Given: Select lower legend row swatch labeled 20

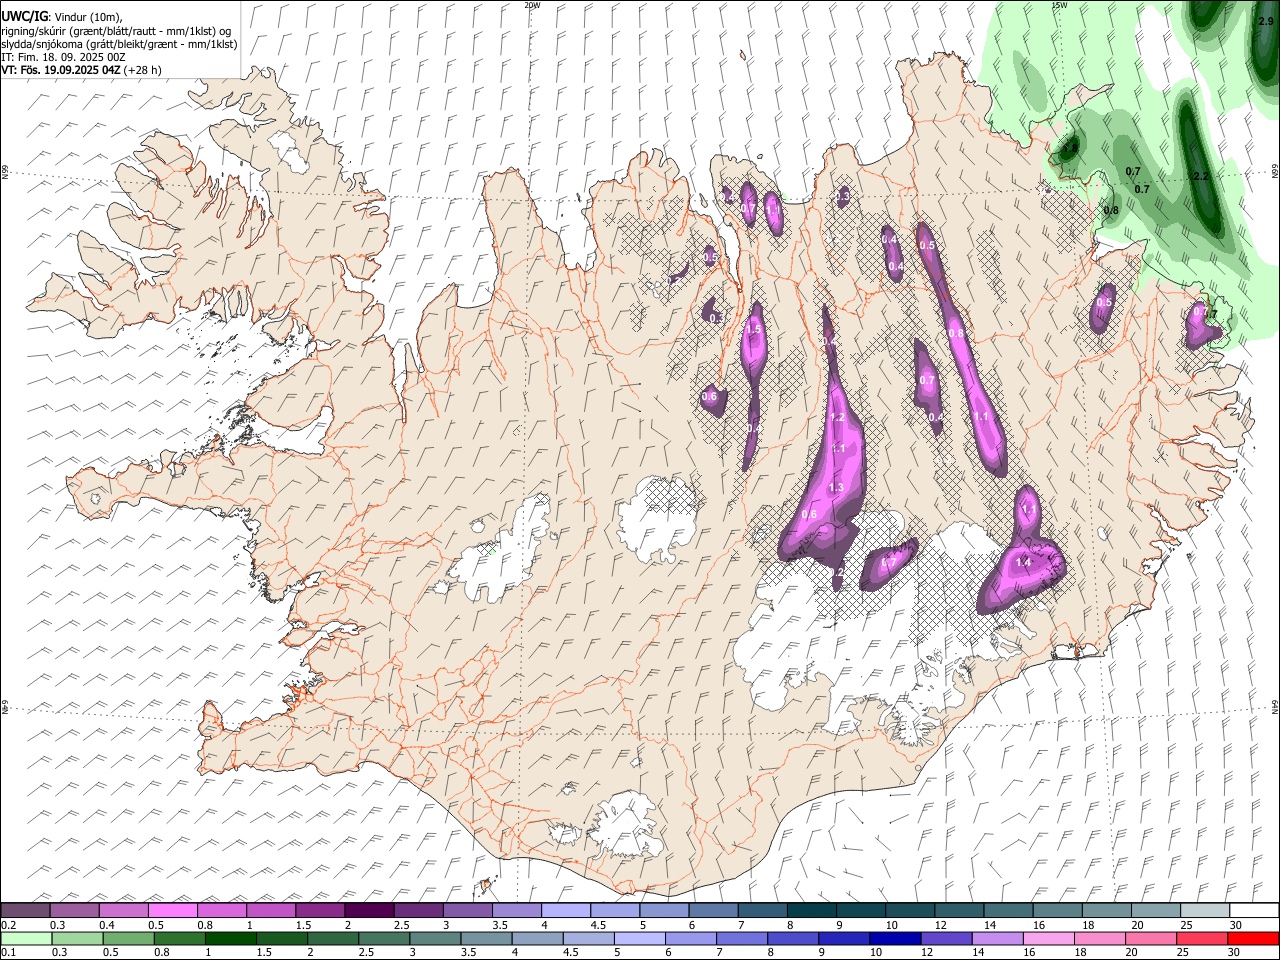Looking at the screenshot, I should (1152, 938).
